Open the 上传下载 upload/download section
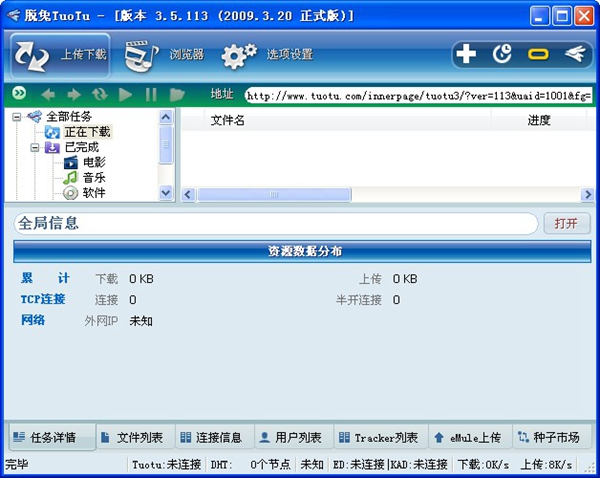The height and width of the screenshot is (478, 600). click(60, 55)
